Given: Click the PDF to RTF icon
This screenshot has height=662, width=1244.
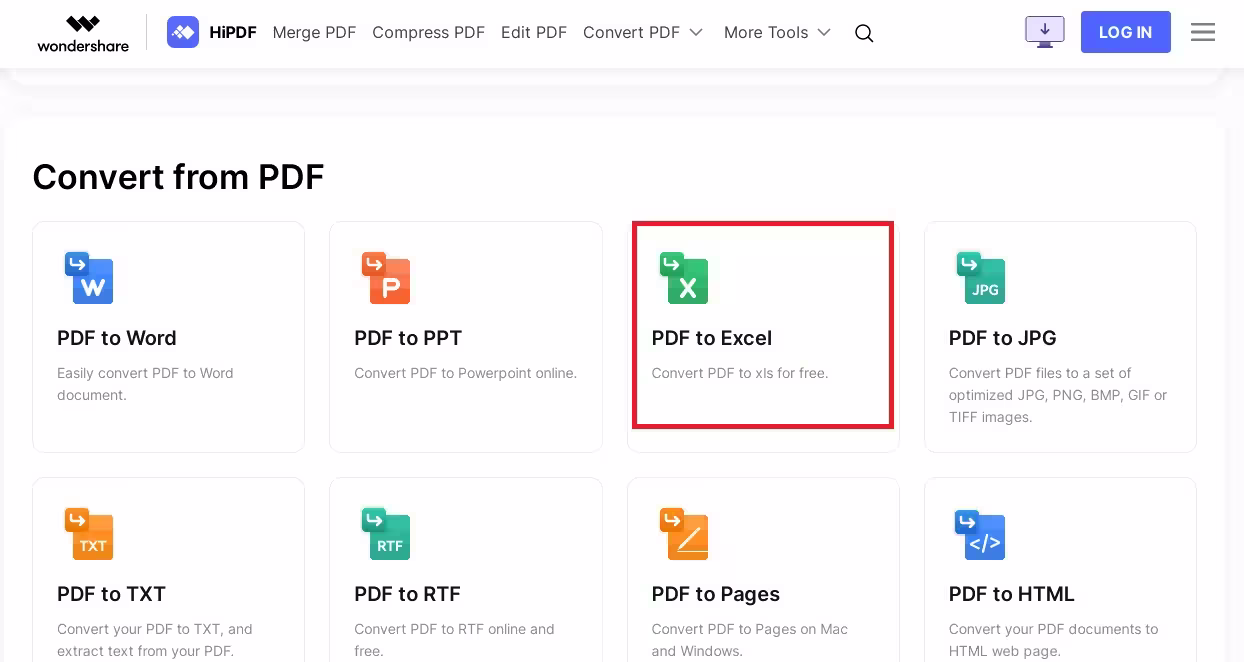Looking at the screenshot, I should [x=386, y=534].
